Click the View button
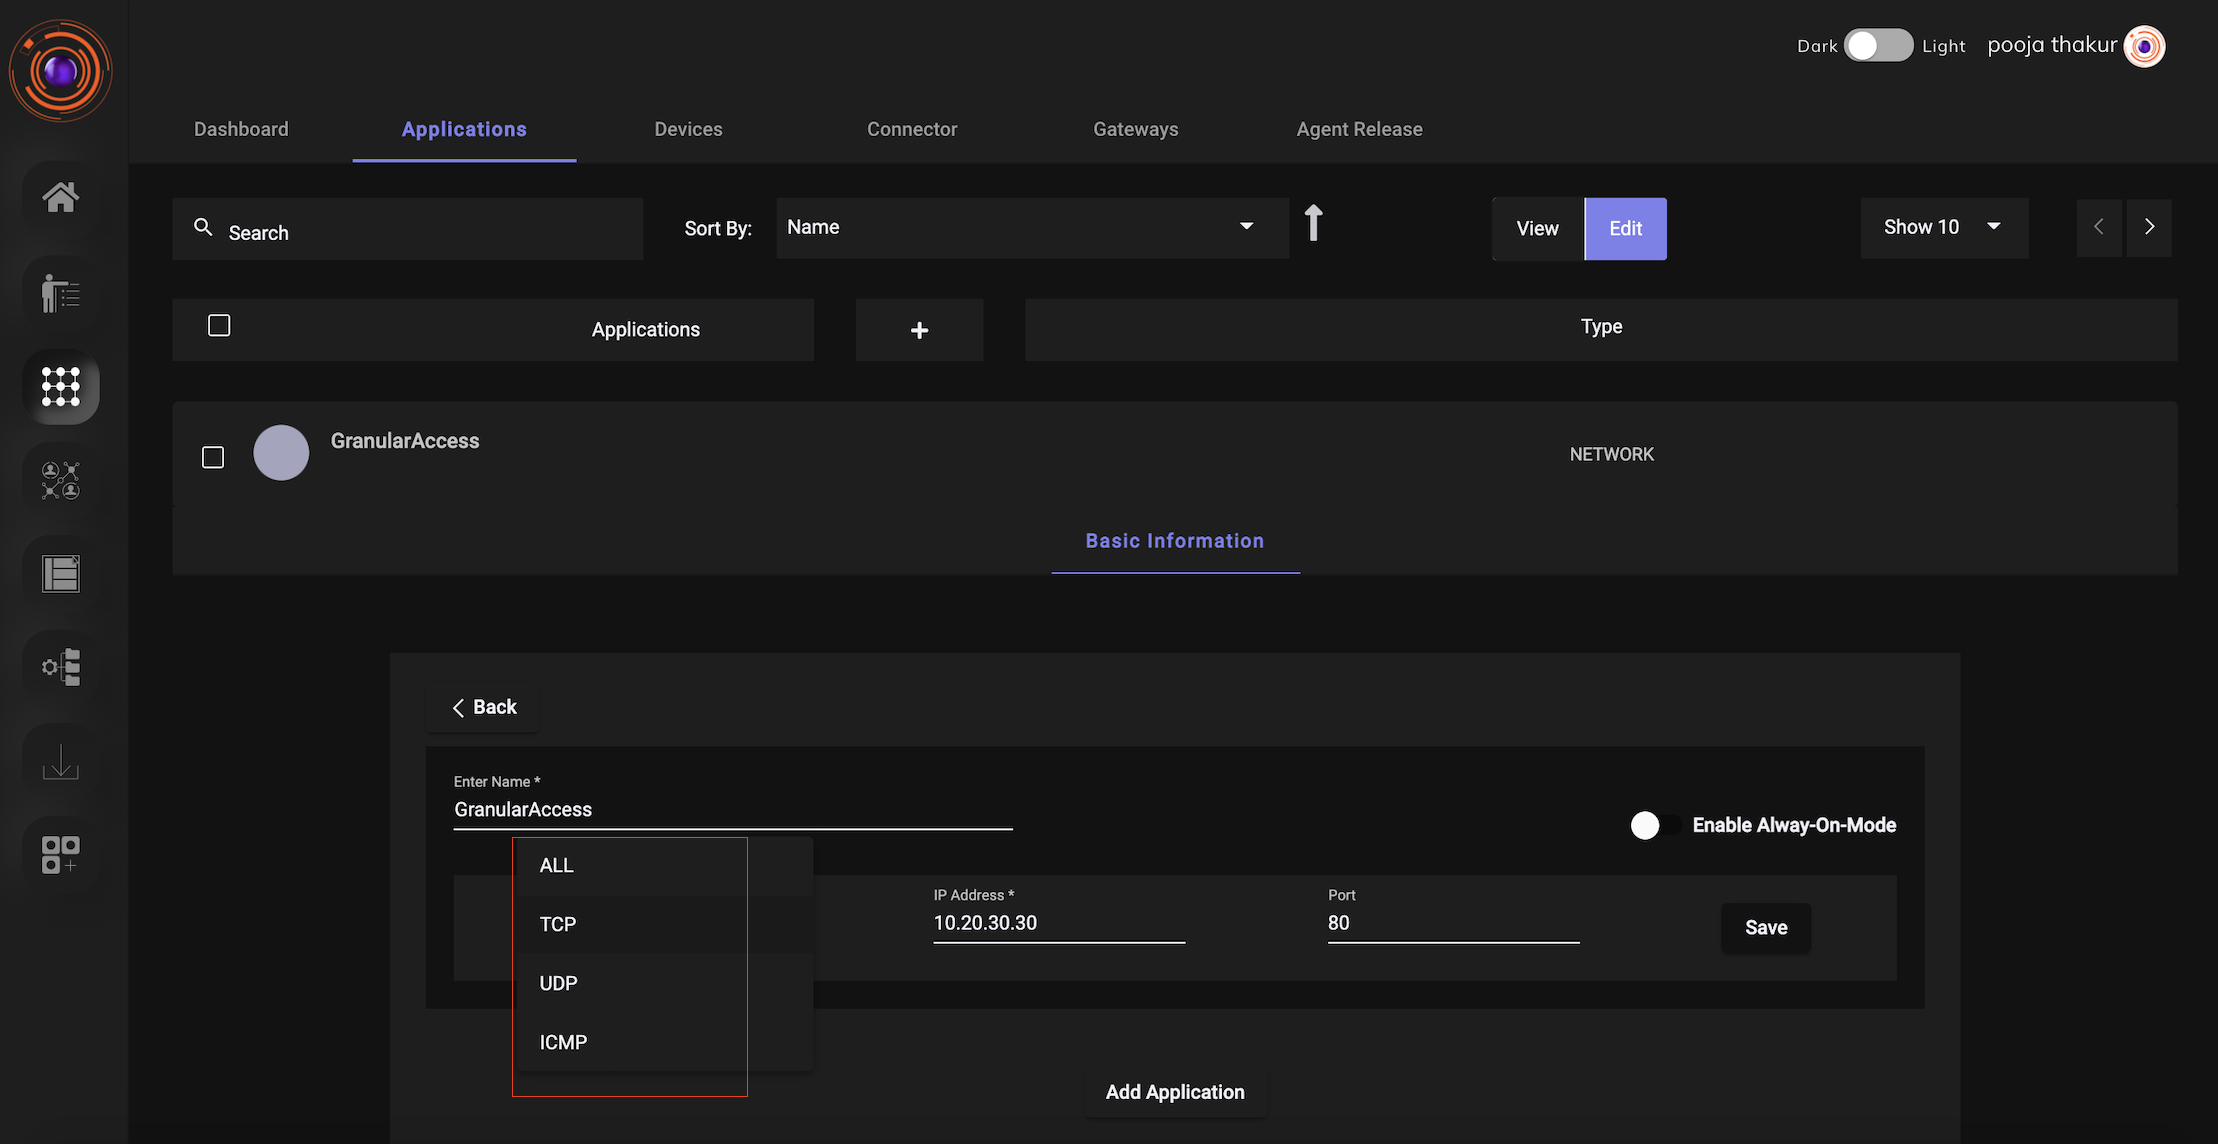This screenshot has width=2218, height=1144. coord(1538,229)
